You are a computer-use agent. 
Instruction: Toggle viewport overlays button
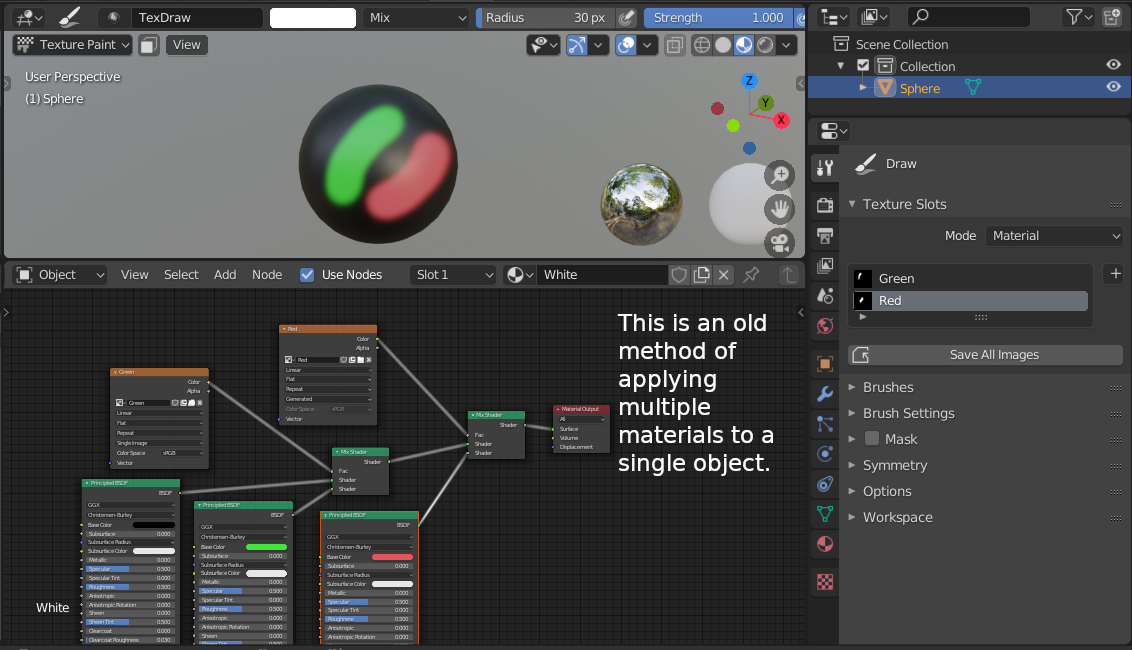pyautogui.click(x=626, y=45)
